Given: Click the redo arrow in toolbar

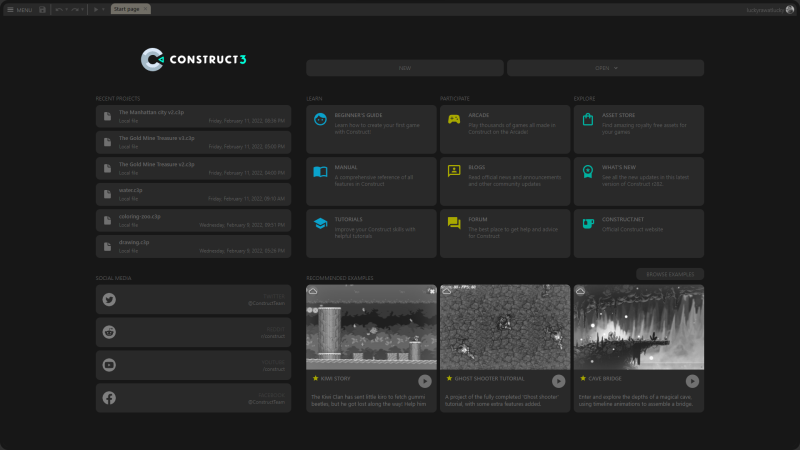Looking at the screenshot, I should 75,9.
